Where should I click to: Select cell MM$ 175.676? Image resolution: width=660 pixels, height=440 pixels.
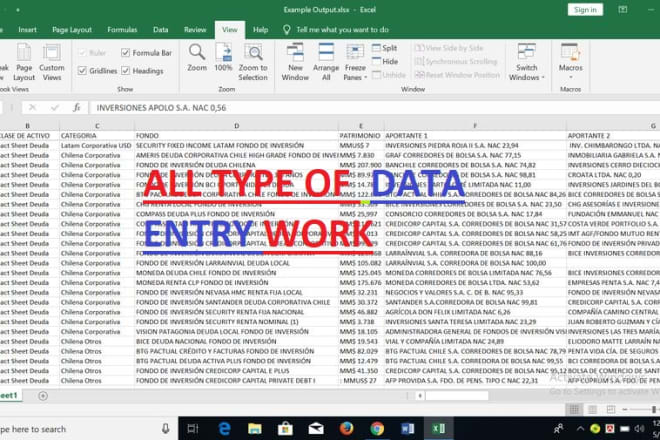click(361, 283)
